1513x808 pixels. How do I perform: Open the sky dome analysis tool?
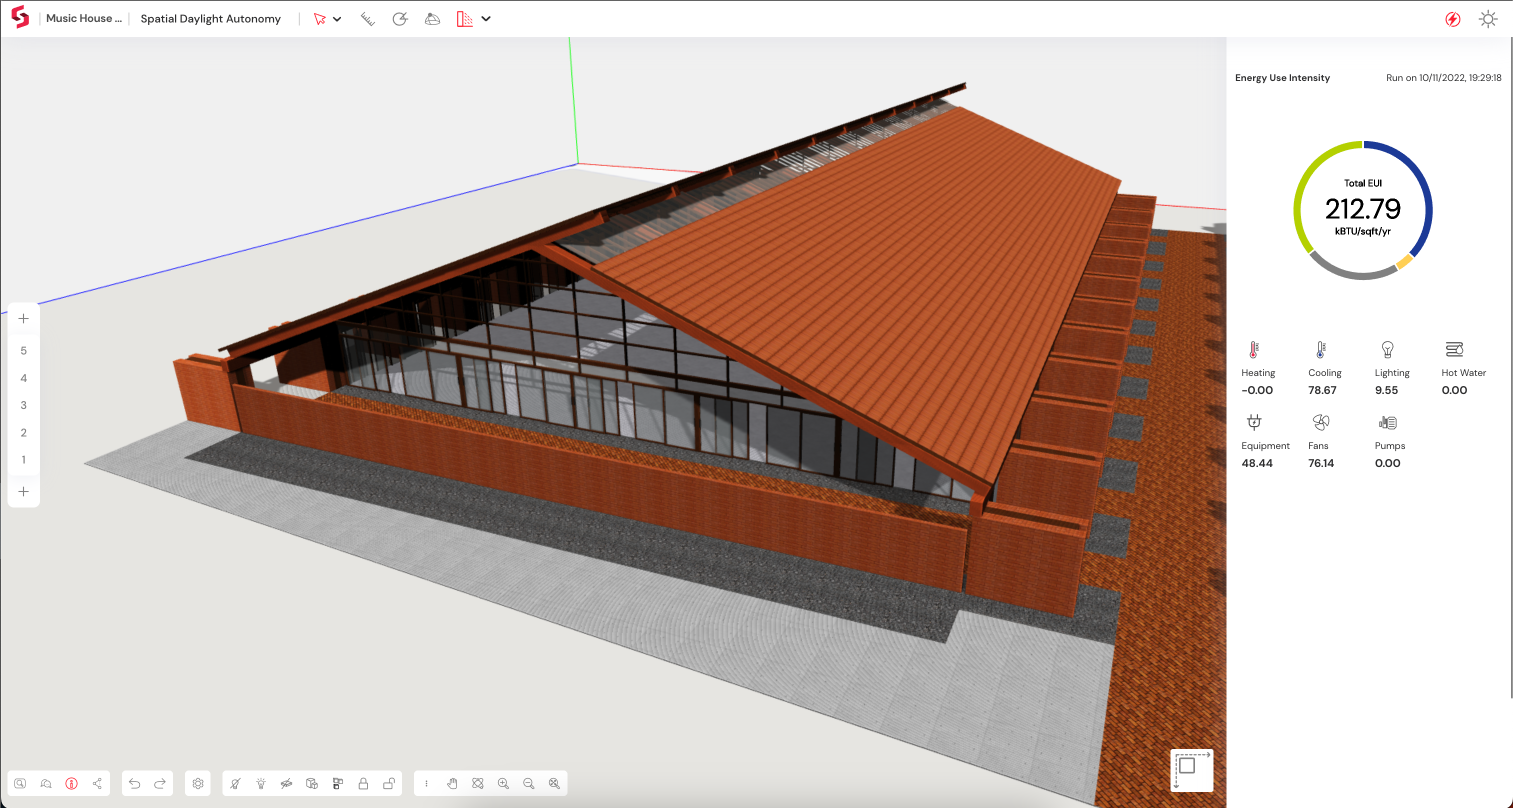click(432, 19)
